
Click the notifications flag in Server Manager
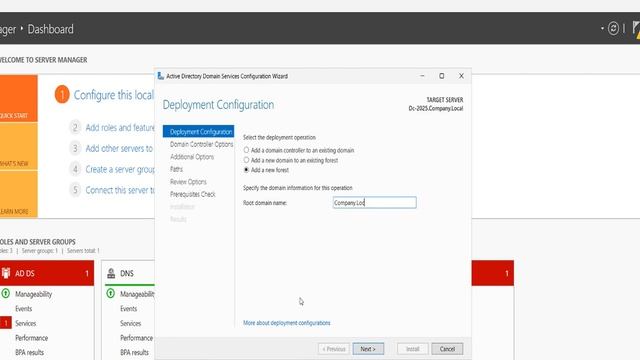point(636,29)
